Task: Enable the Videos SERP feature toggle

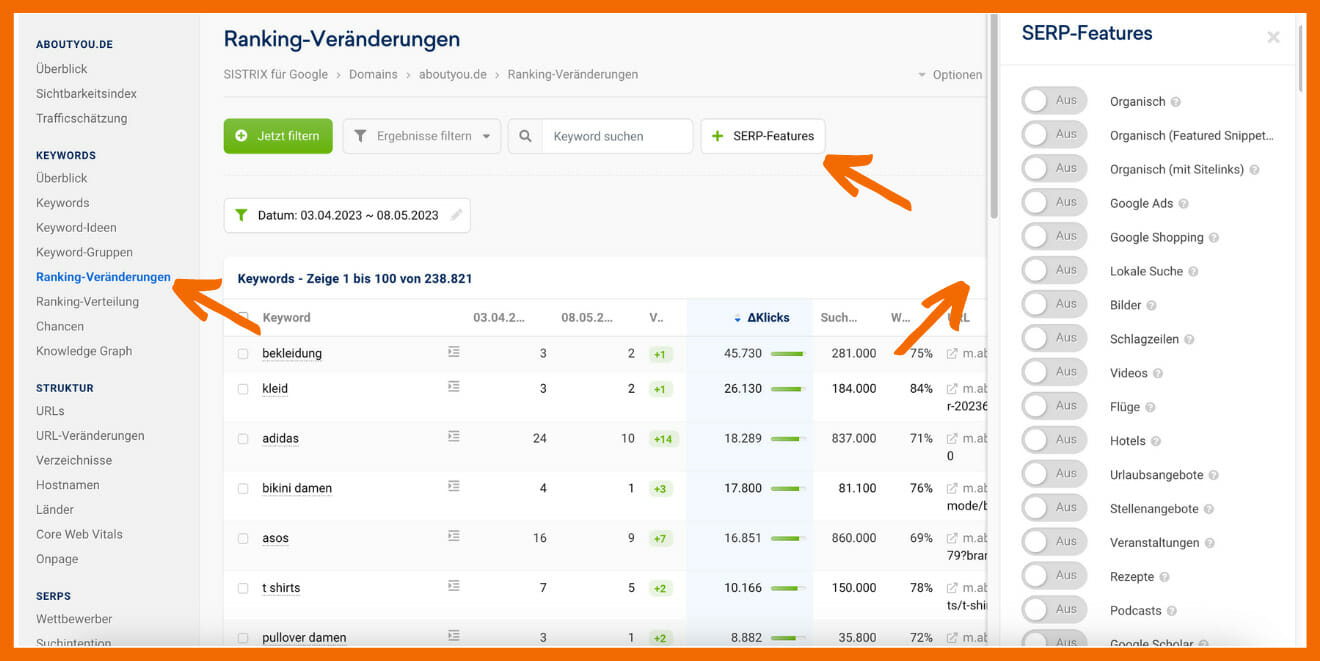Action: click(1054, 373)
